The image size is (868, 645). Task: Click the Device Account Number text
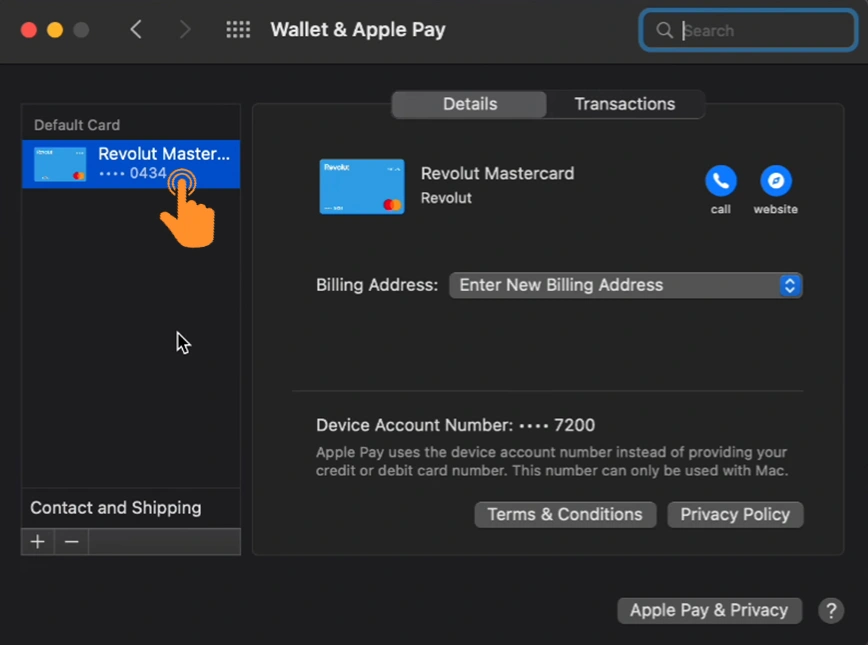click(456, 425)
